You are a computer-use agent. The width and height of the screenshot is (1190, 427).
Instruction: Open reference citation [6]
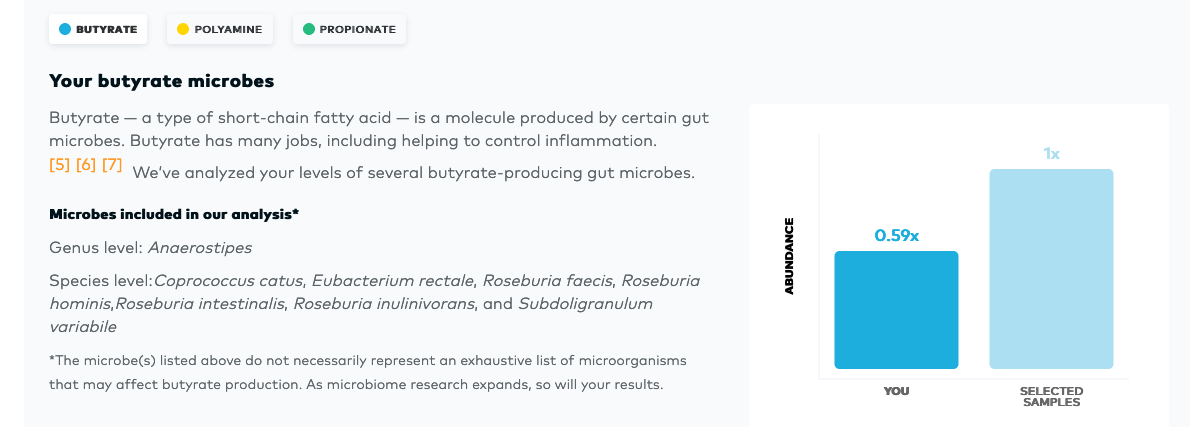pos(86,165)
